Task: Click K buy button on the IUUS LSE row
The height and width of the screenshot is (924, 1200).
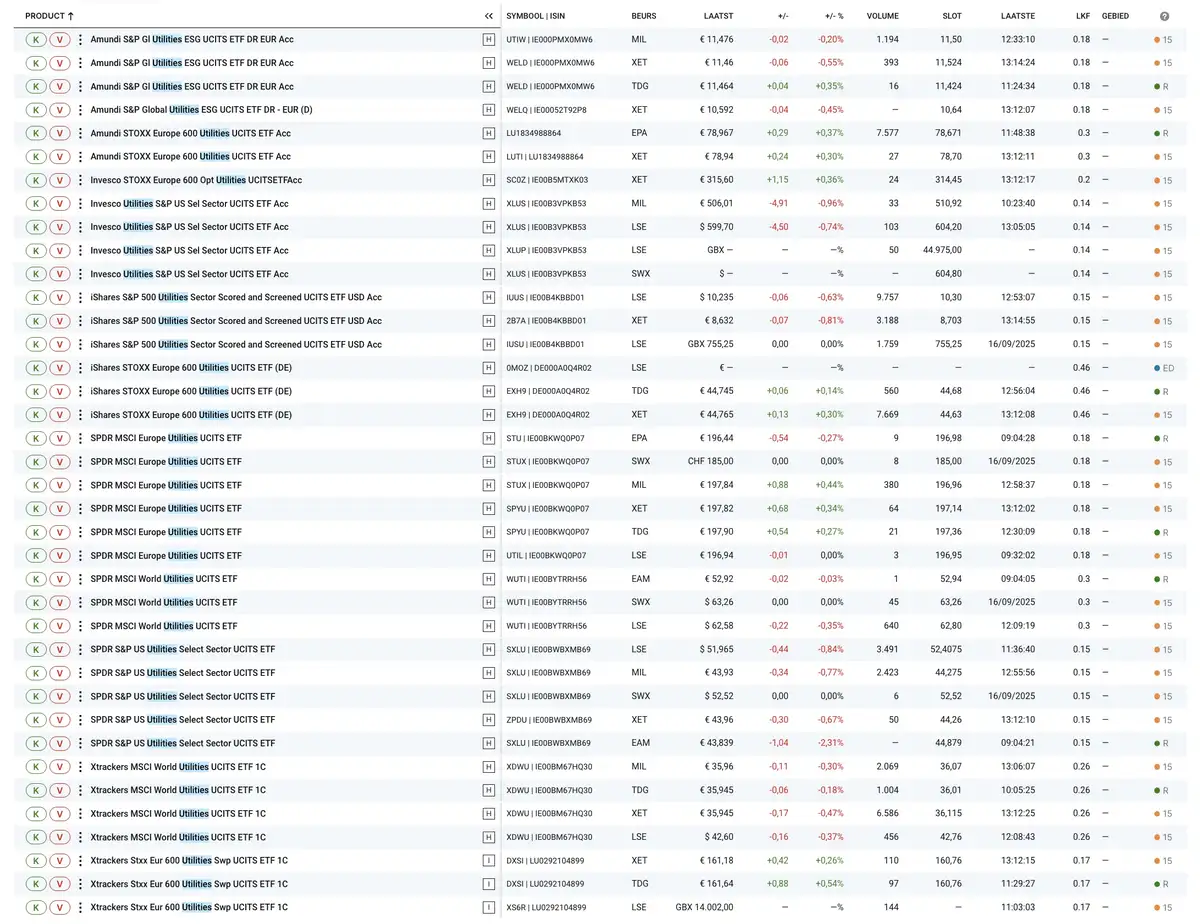Action: click(x=36, y=297)
